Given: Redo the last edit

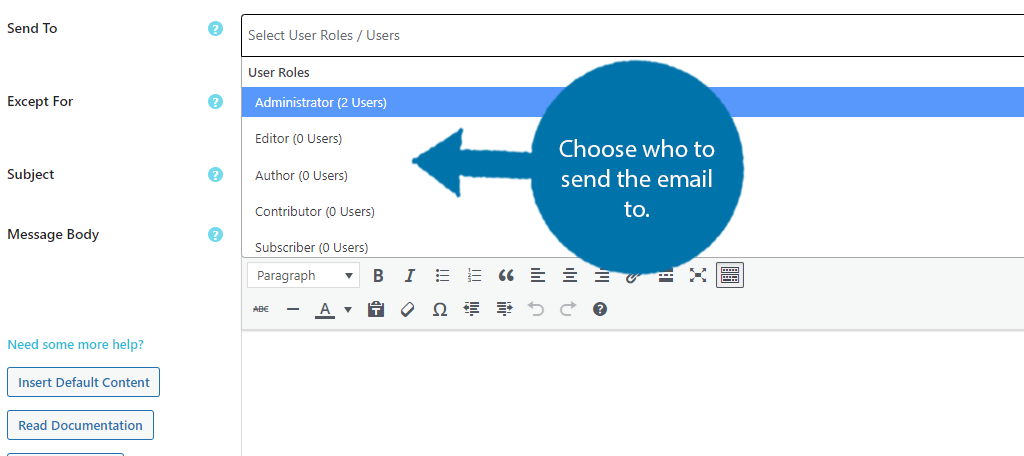Looking at the screenshot, I should click(568, 309).
